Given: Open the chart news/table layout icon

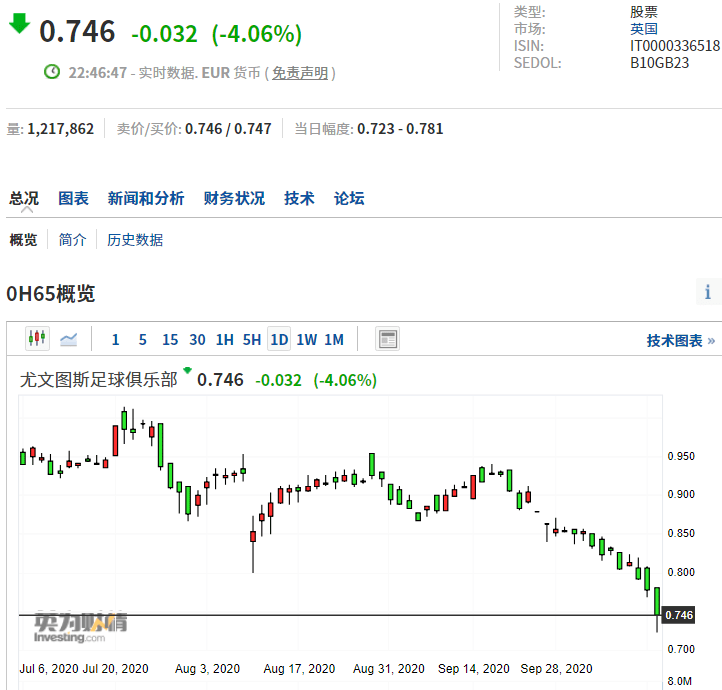Looking at the screenshot, I should [387, 339].
